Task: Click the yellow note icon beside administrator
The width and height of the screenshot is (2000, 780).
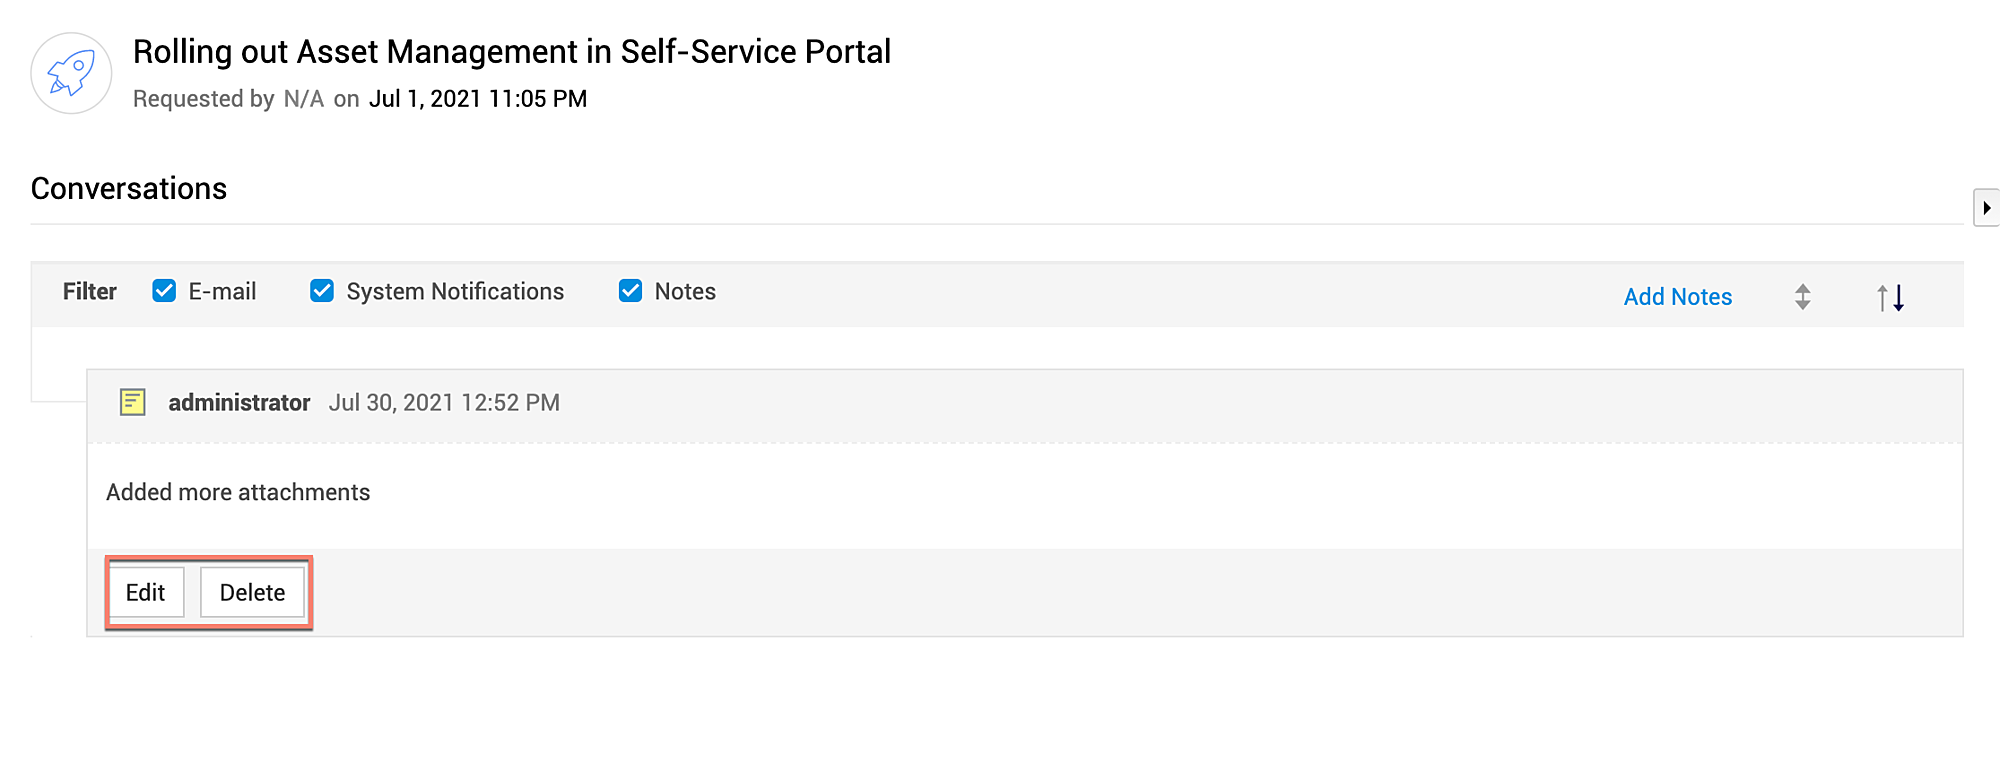Action: 133,402
